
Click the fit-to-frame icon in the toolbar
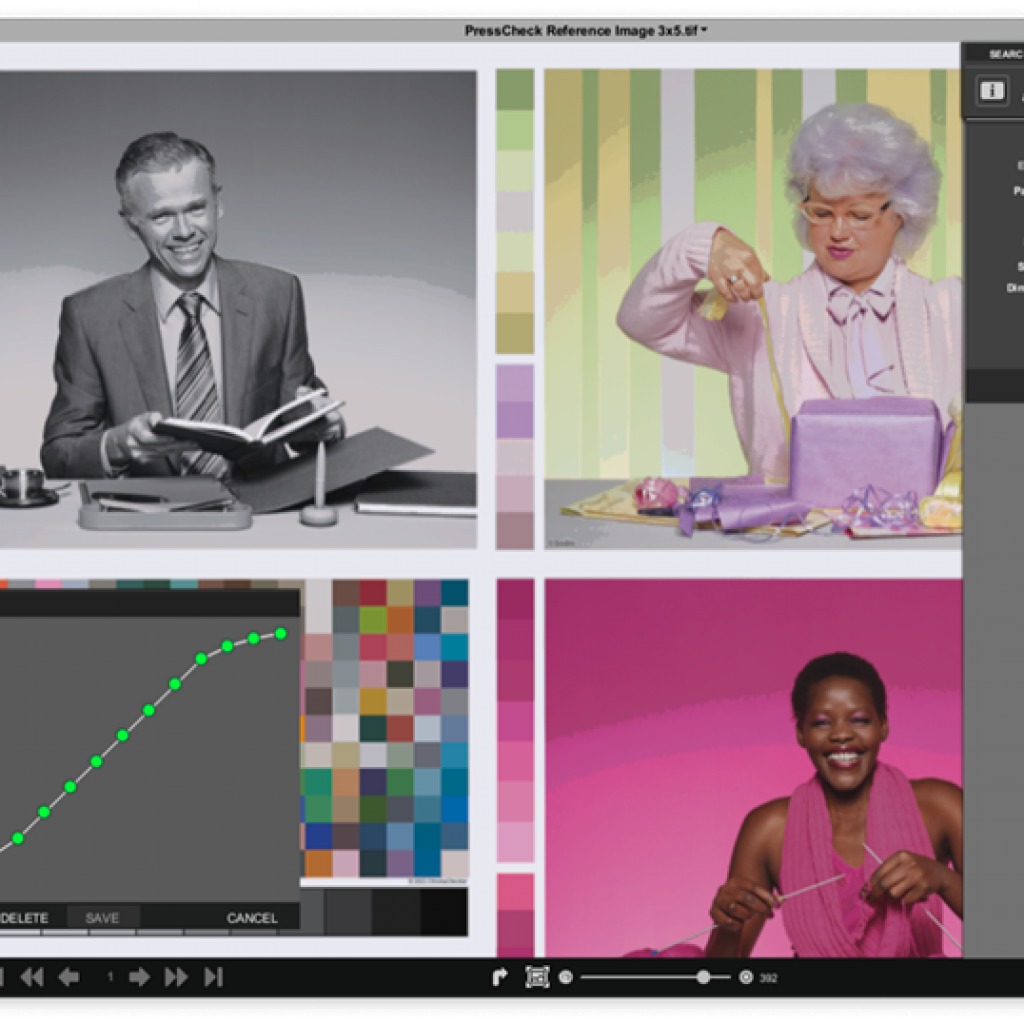[x=537, y=976]
